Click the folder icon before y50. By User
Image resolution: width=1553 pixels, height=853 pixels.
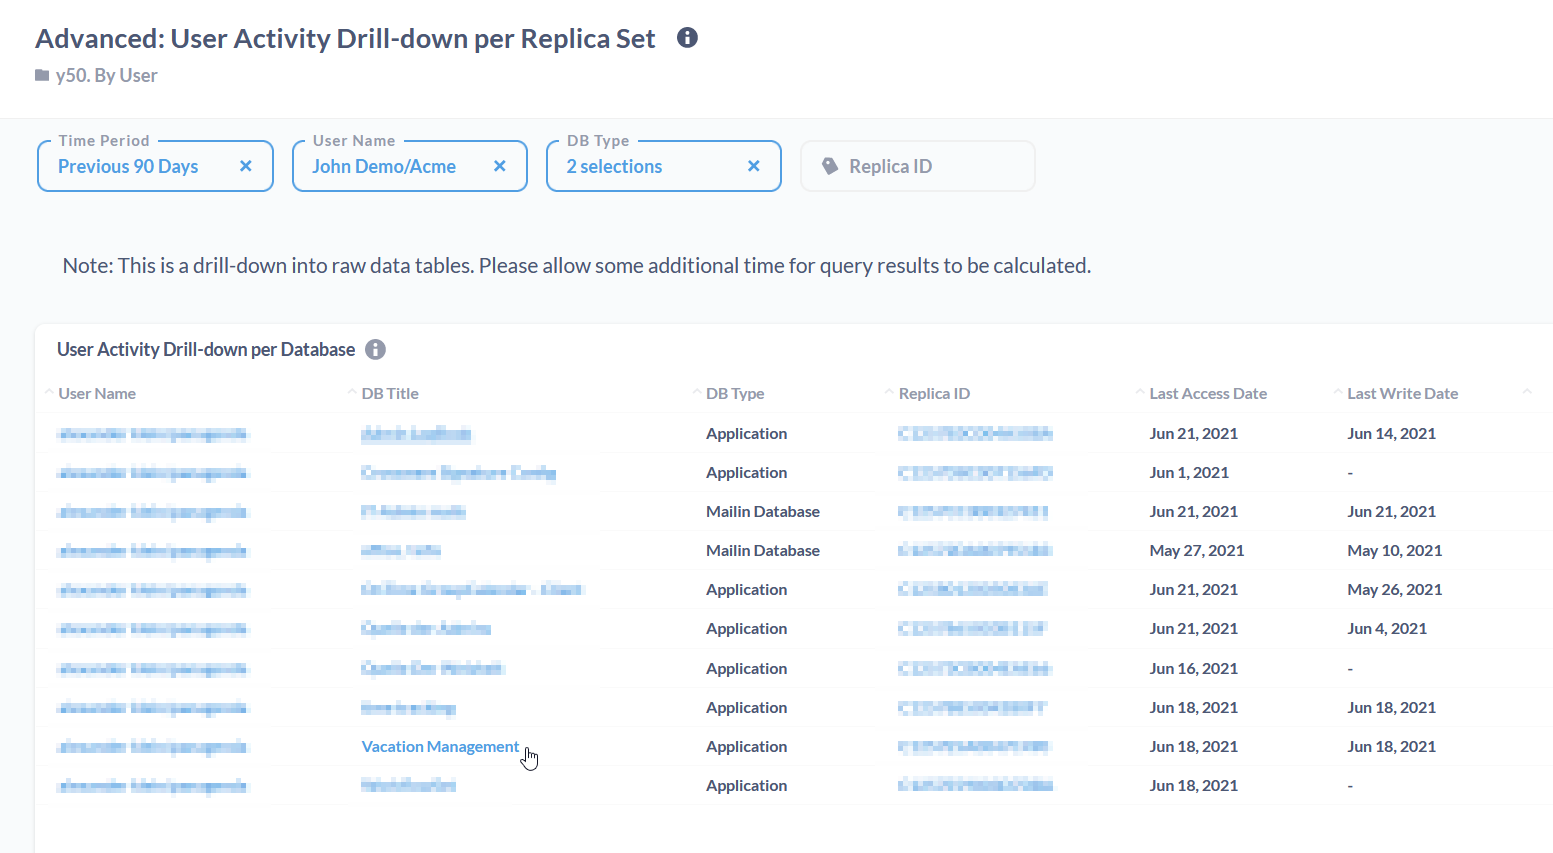click(42, 76)
